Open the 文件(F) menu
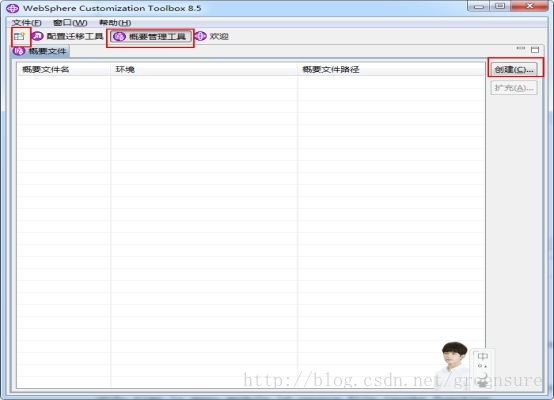554x400 pixels. click(27, 23)
